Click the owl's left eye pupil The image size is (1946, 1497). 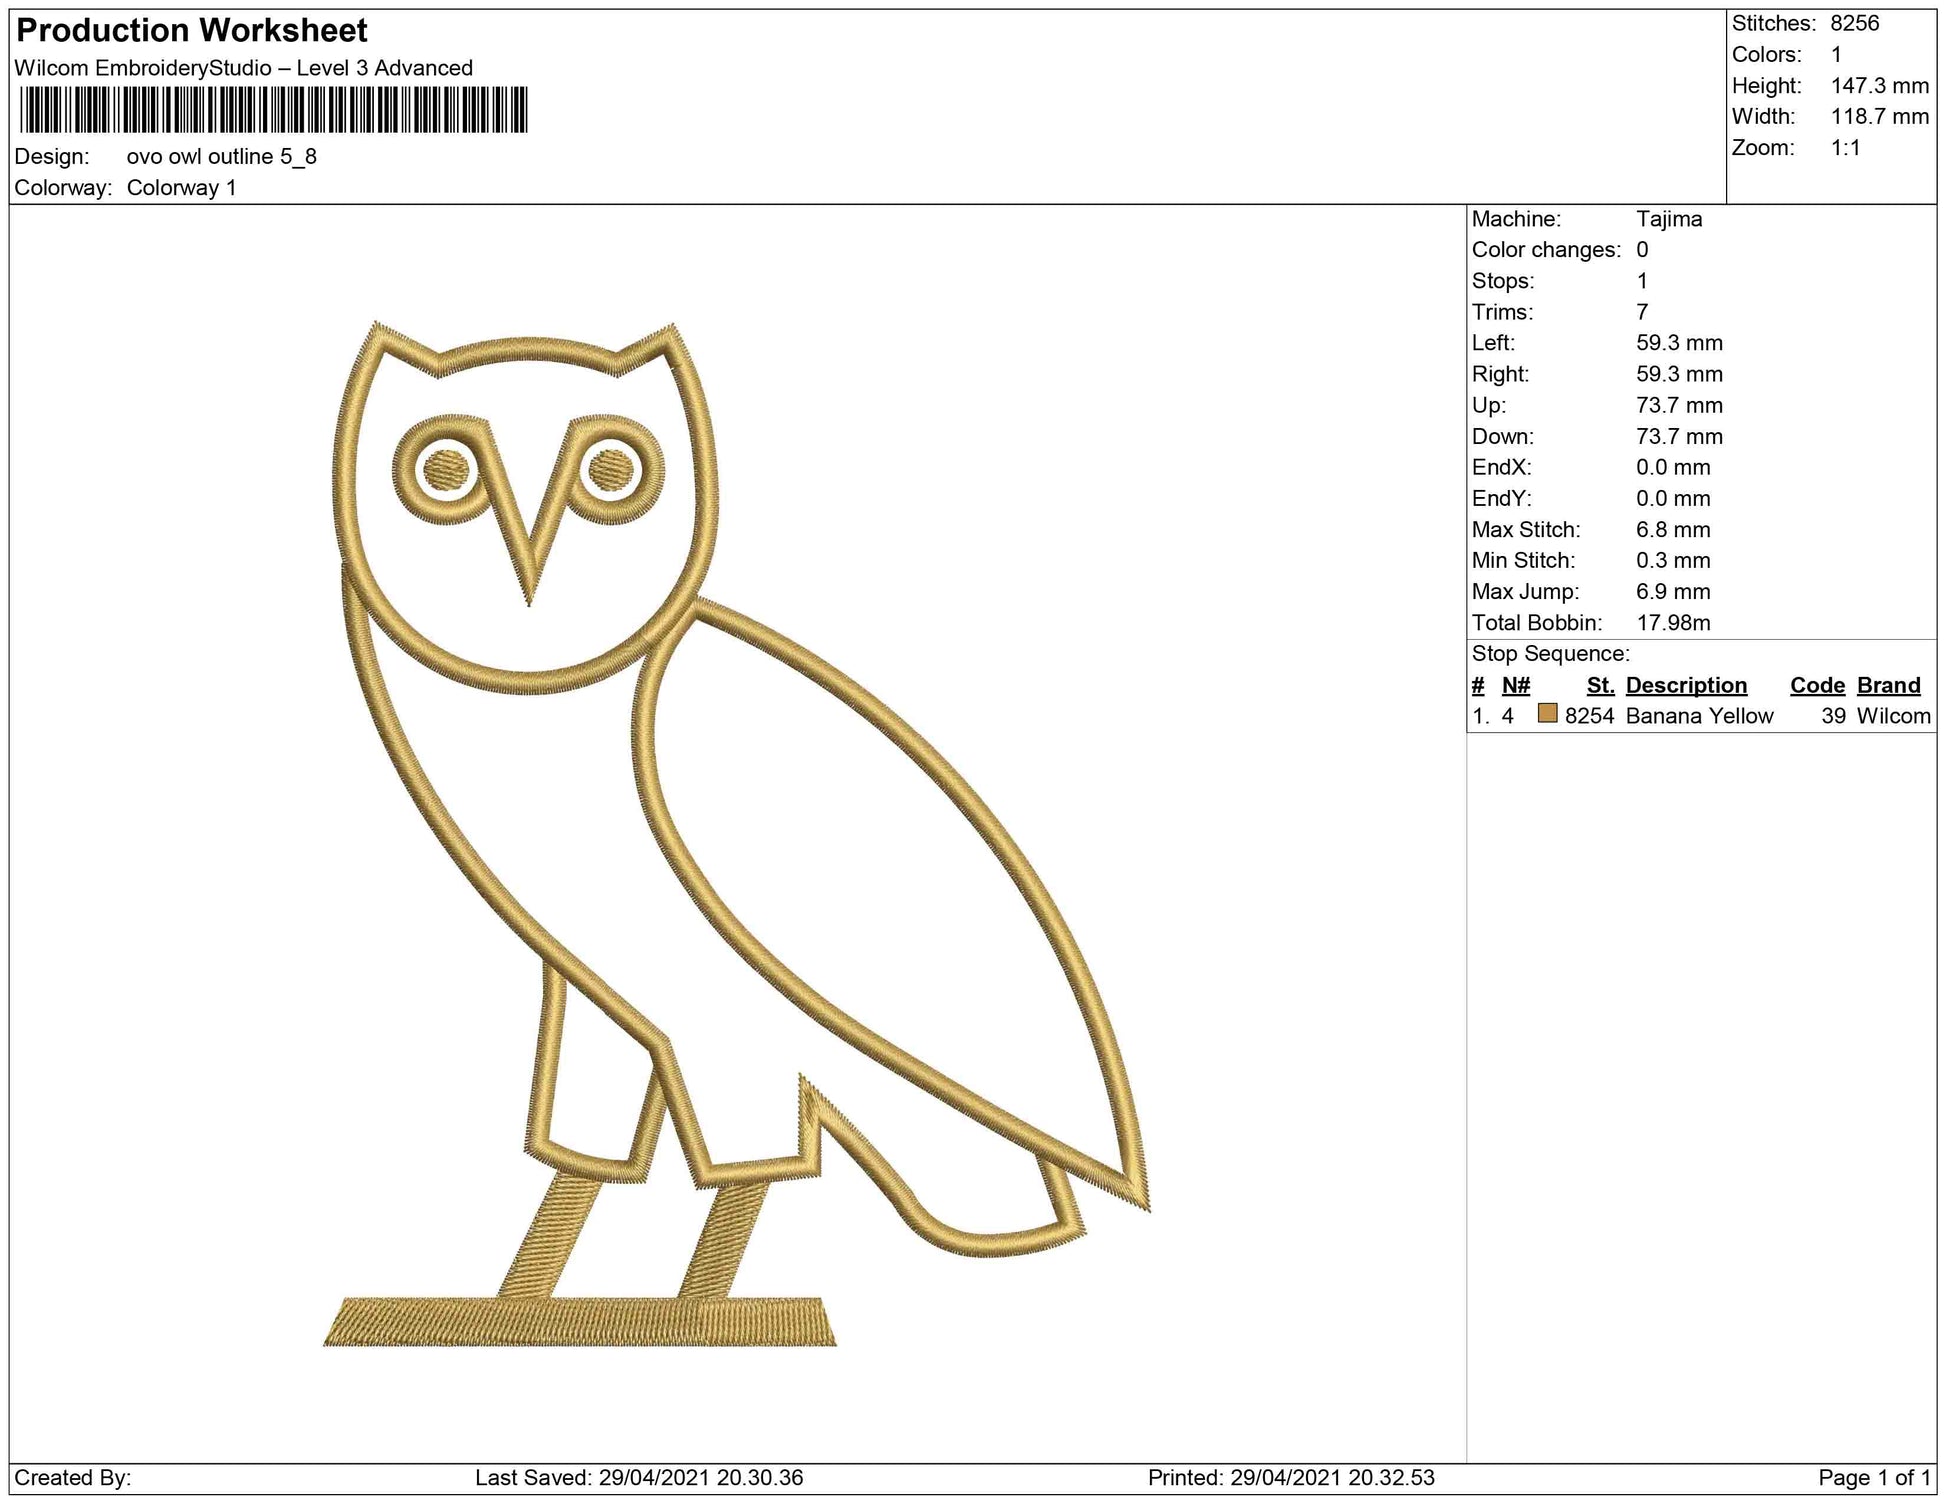click(446, 469)
